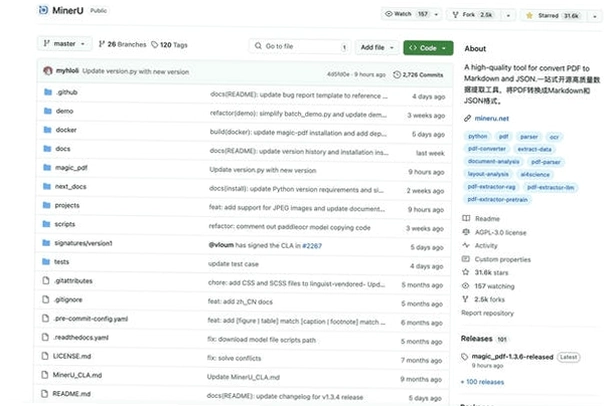
Task: Click the fork icon beside 2.6k forks
Action: click(465, 299)
